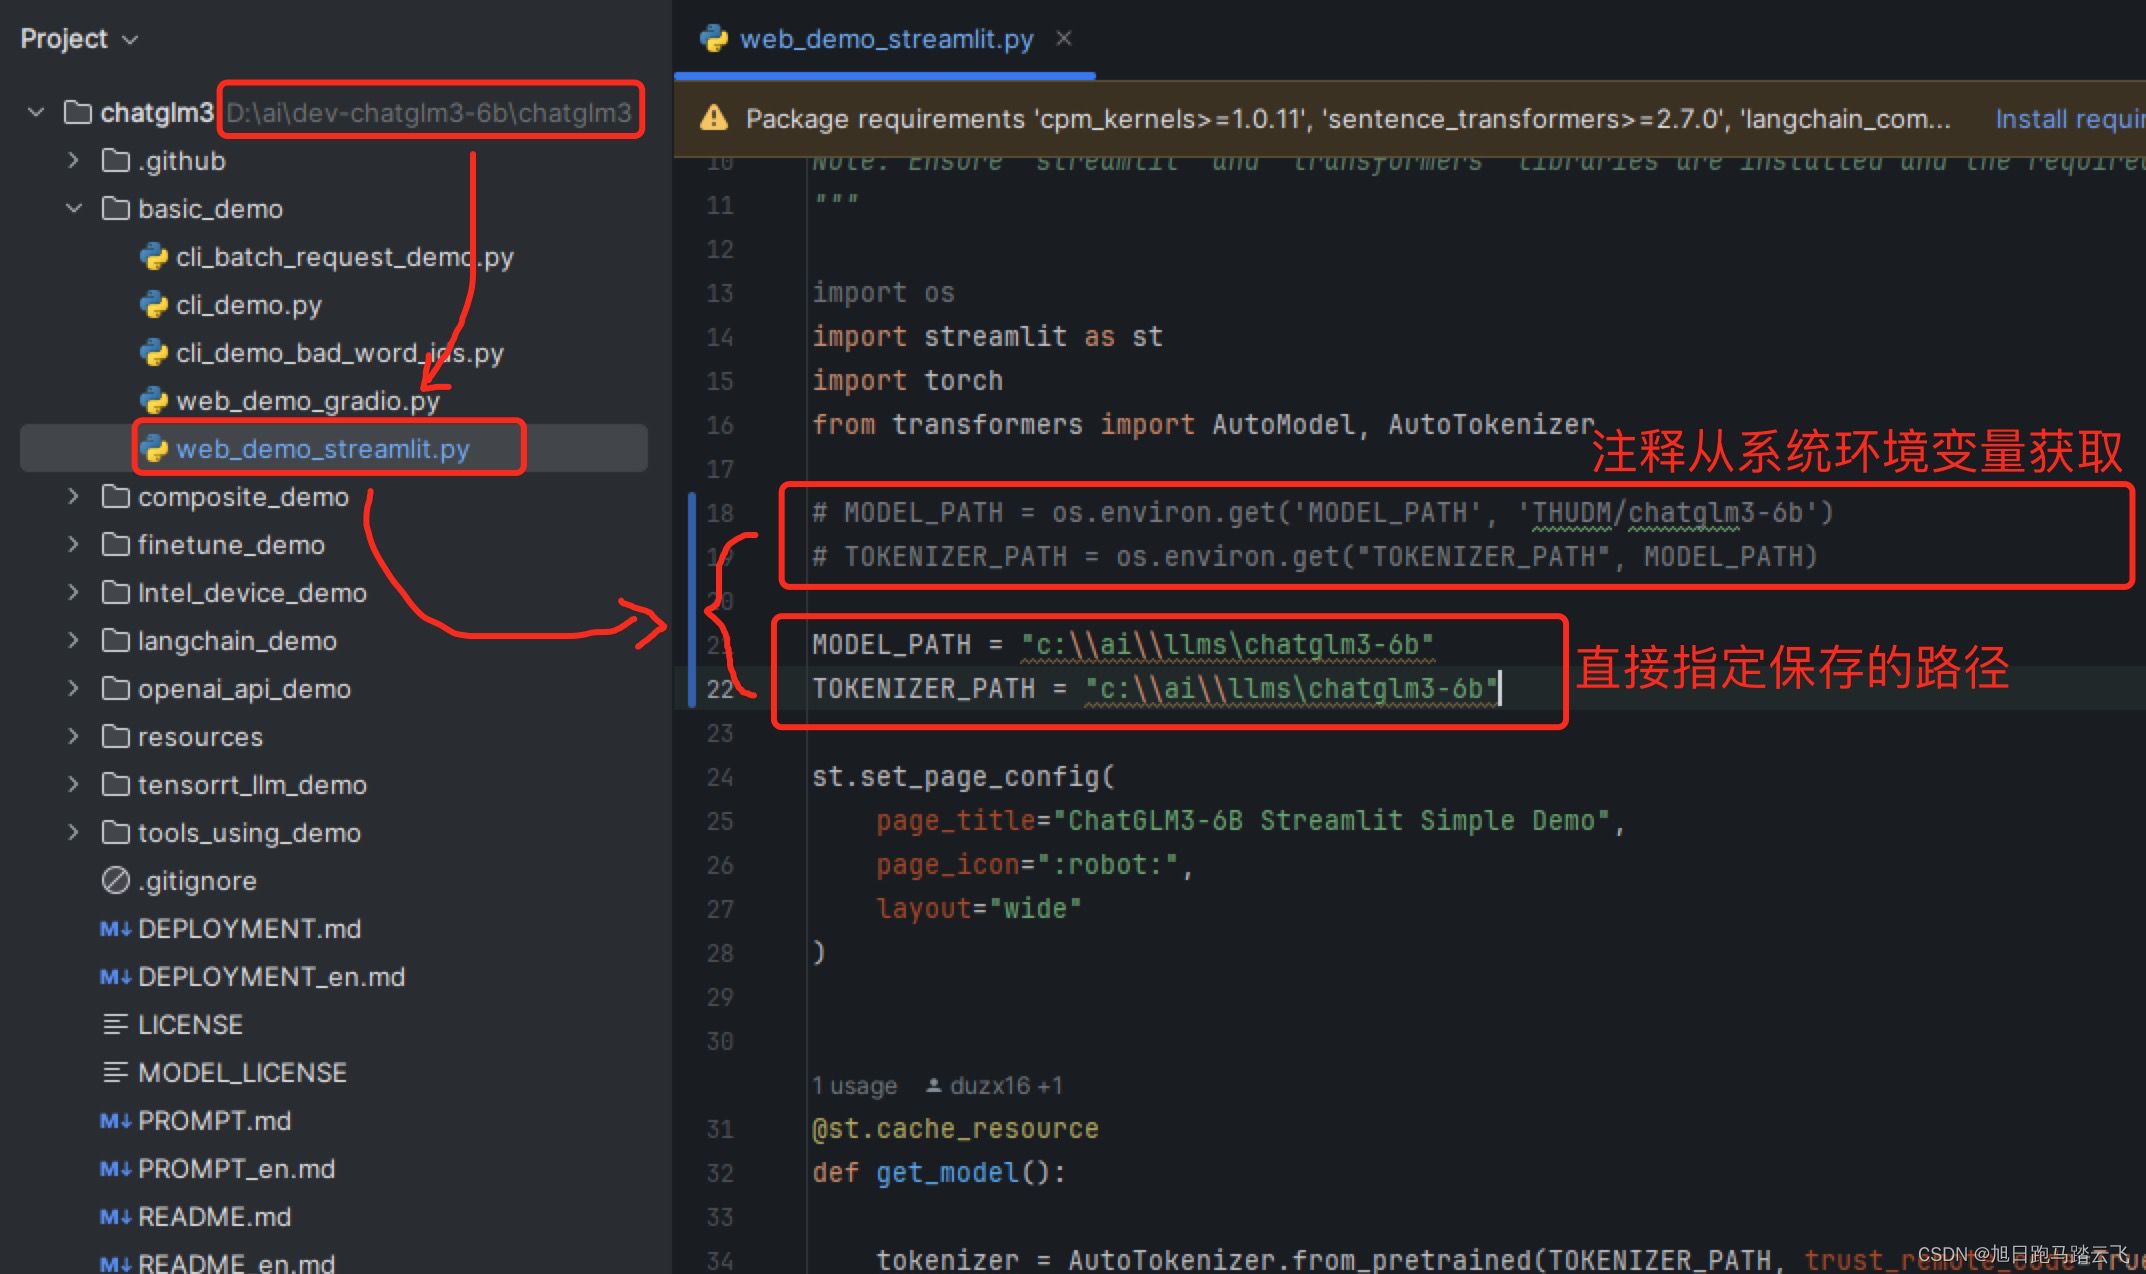This screenshot has height=1274, width=2146.
Task: Click folder icon of .github directory
Action: click(x=116, y=161)
